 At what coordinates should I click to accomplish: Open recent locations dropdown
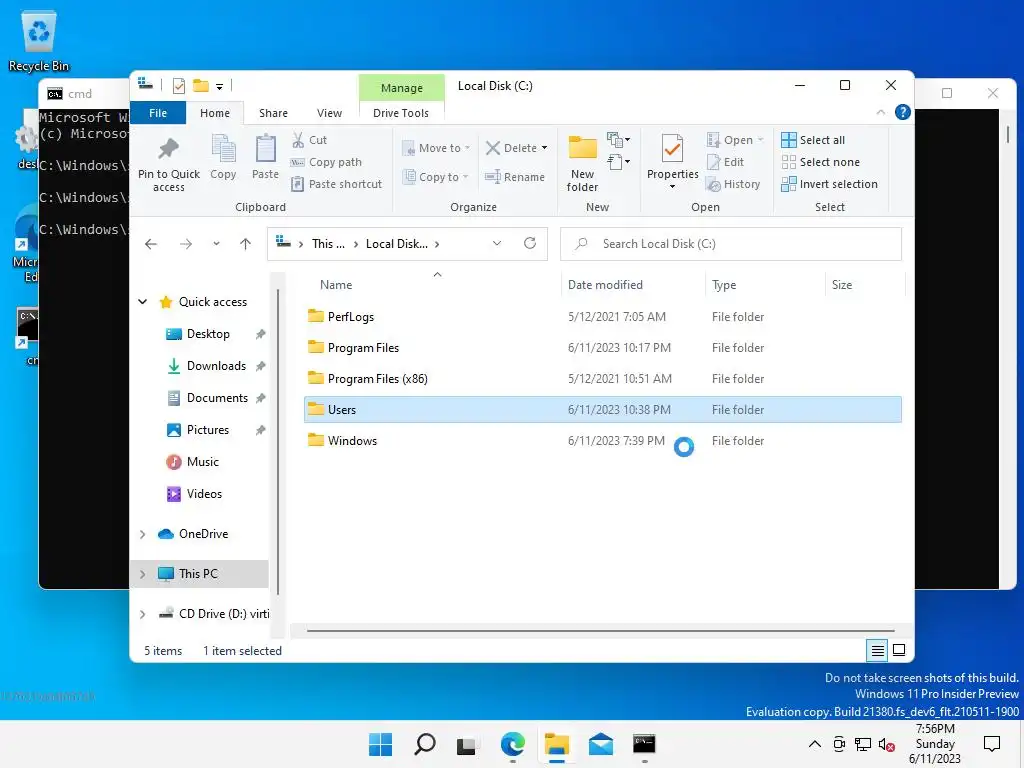216,244
